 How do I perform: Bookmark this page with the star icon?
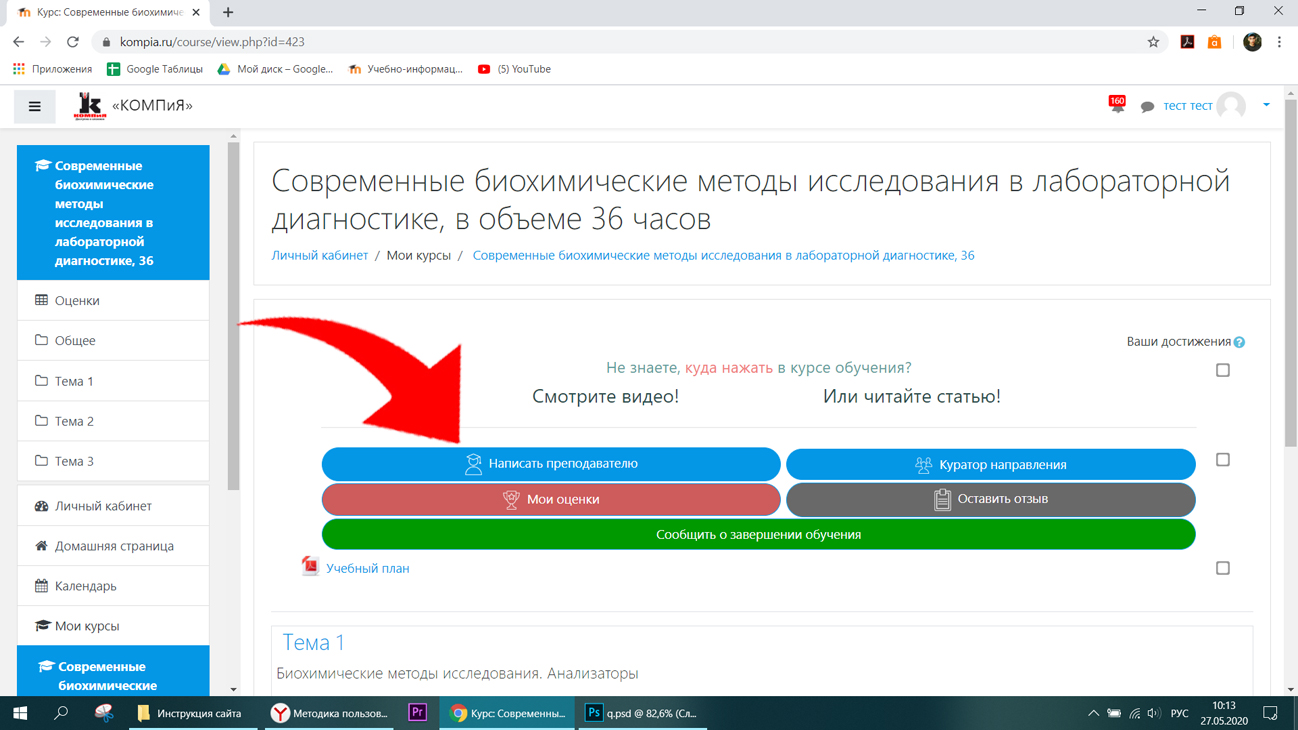point(1153,42)
